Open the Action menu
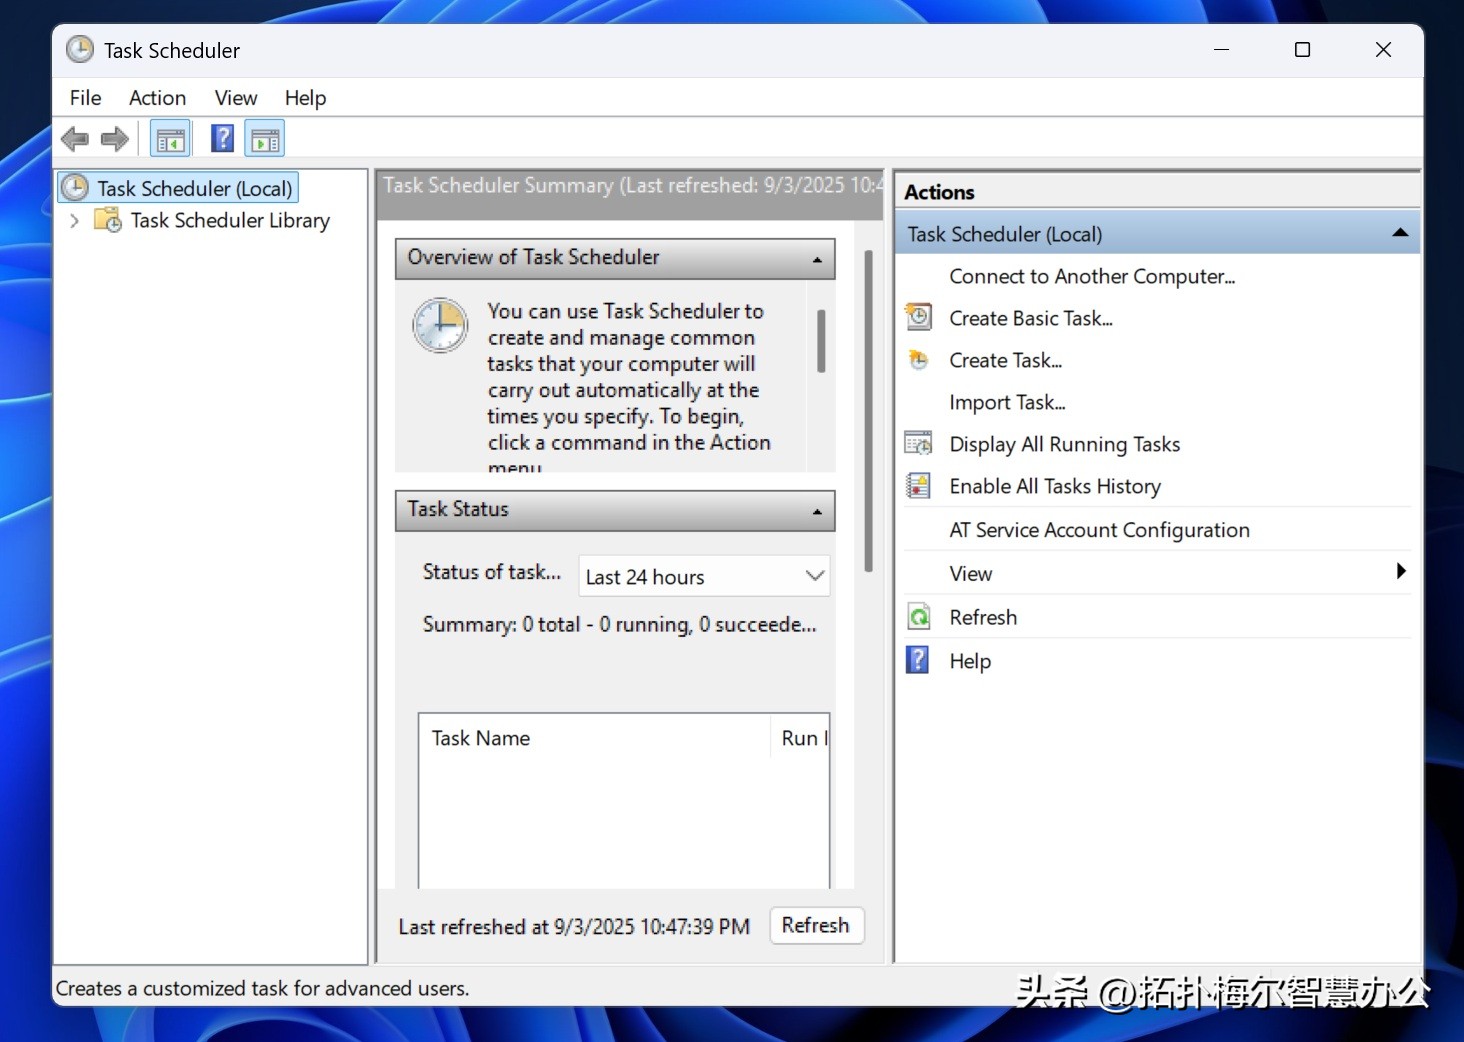 [157, 98]
